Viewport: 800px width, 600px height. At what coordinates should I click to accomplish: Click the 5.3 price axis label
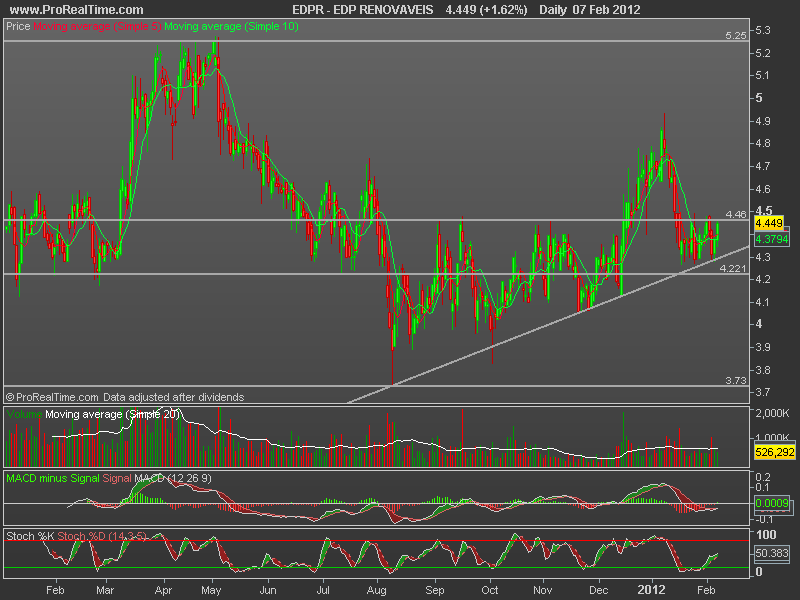click(763, 31)
